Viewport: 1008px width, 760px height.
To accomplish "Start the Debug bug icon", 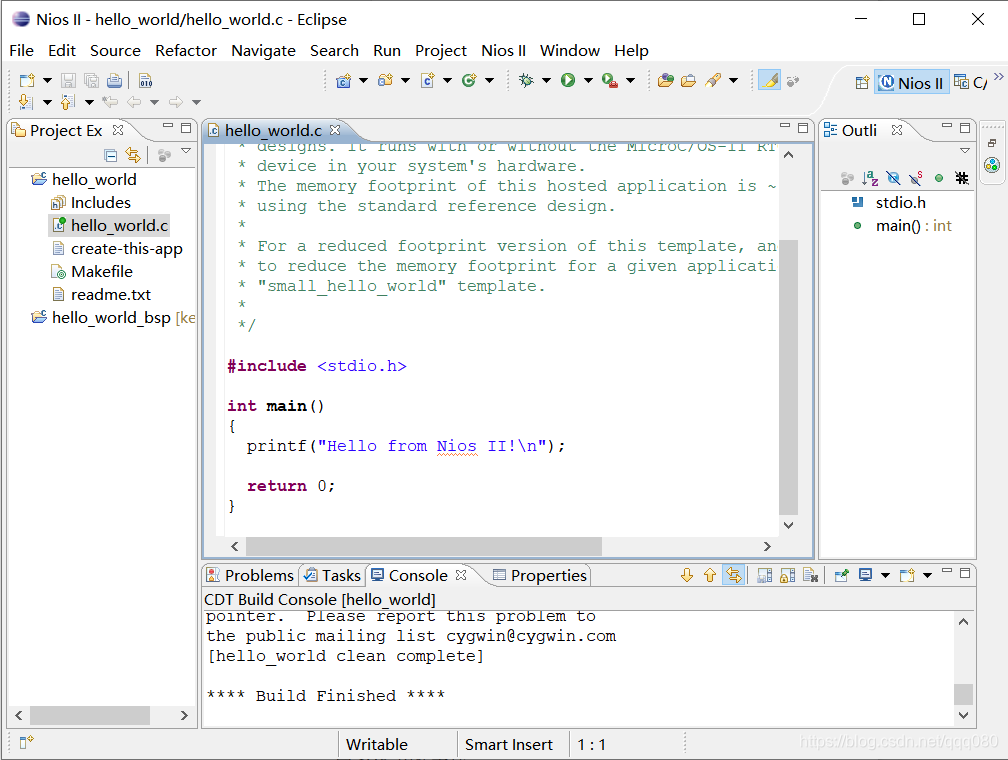I will pyautogui.click(x=526, y=80).
